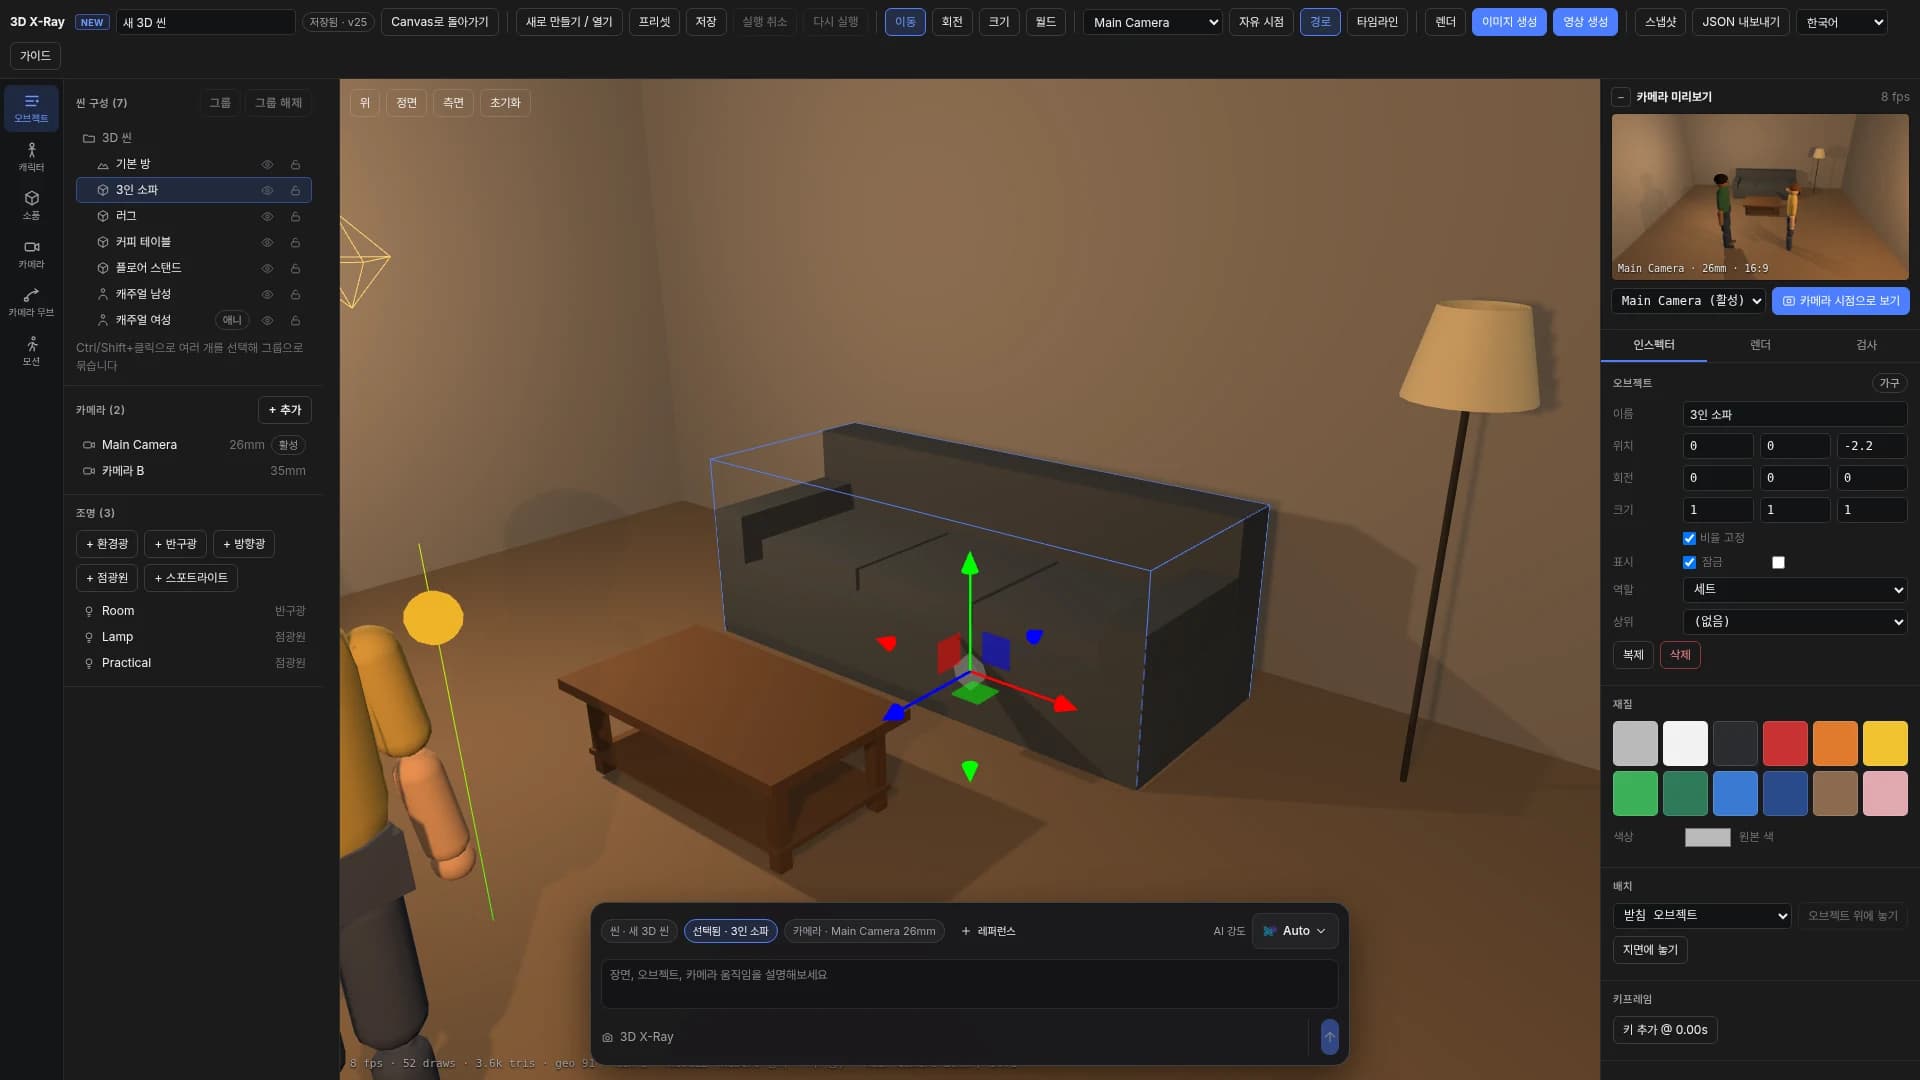Open the 캐릭터 sidebar panel

(31, 156)
